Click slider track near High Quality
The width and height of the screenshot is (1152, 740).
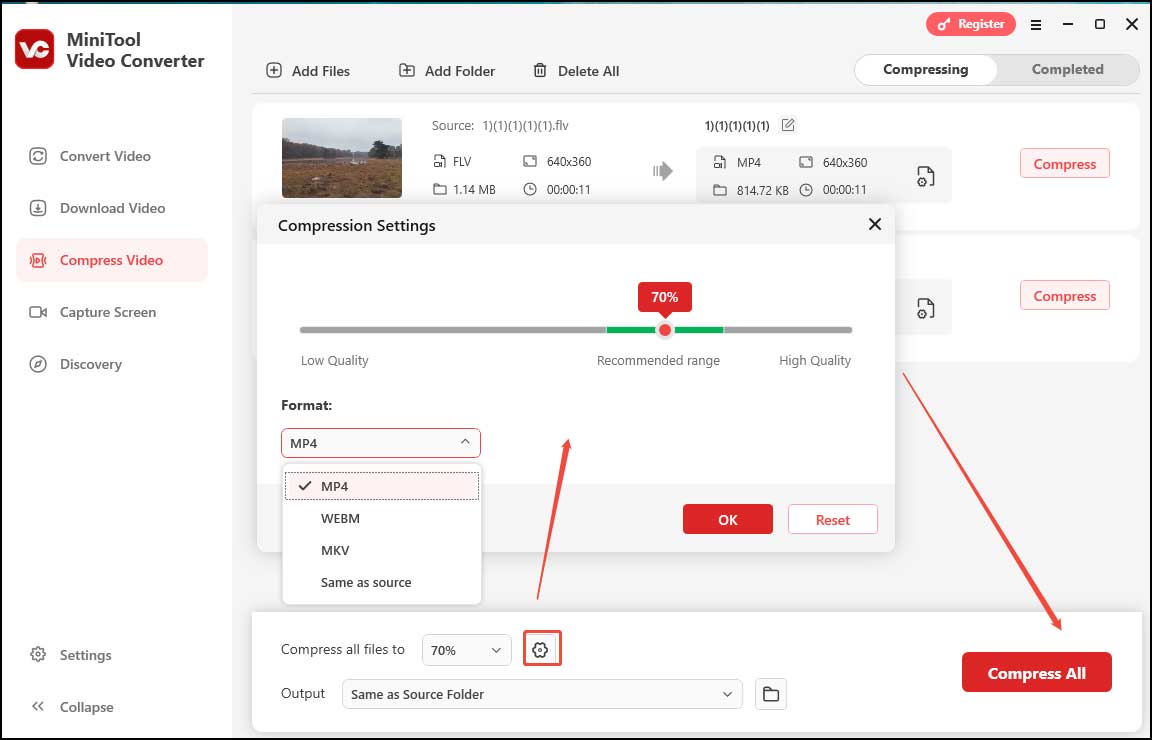pyautogui.click(x=816, y=330)
